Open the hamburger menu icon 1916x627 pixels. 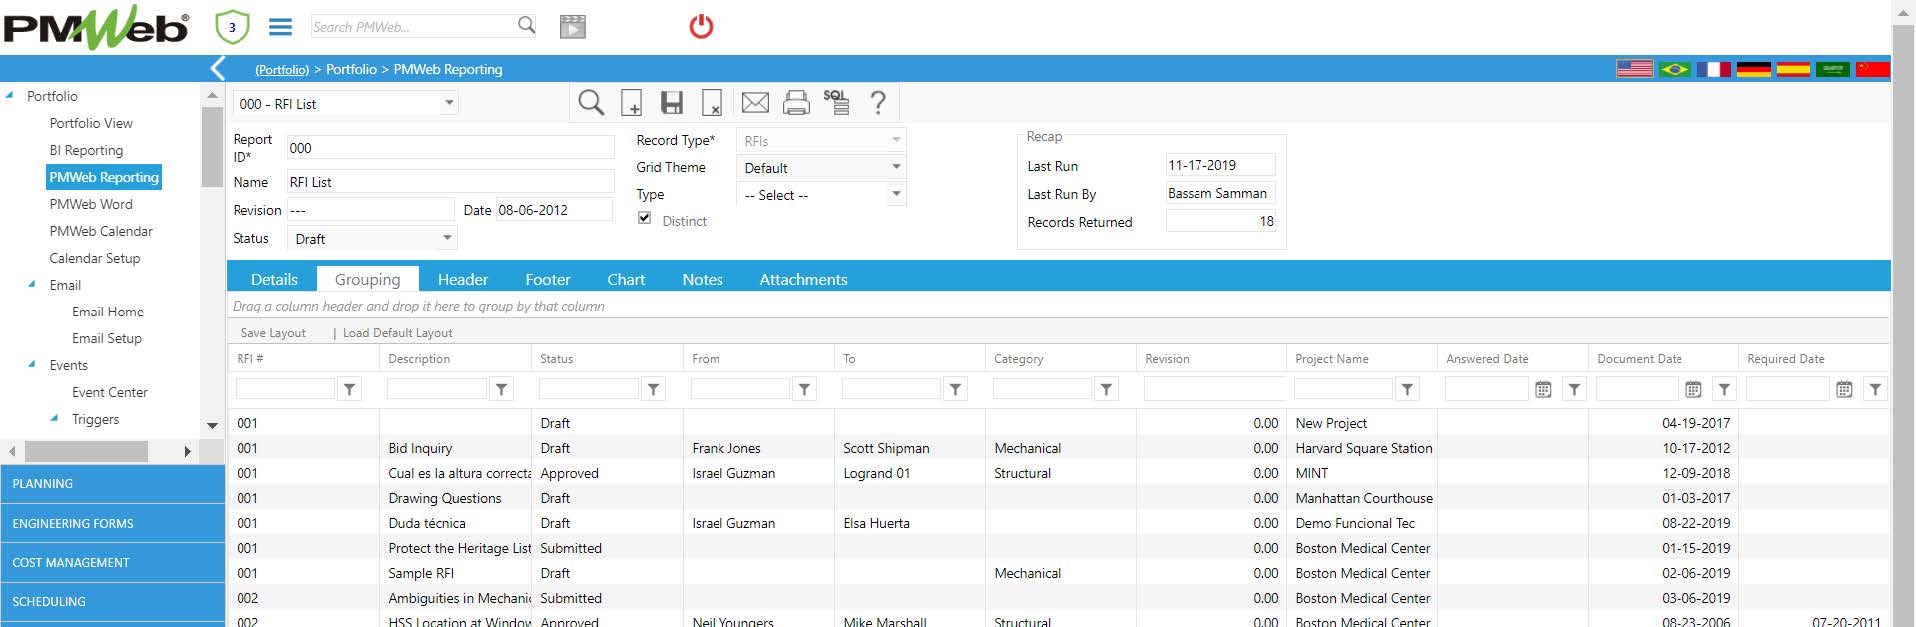tap(281, 27)
